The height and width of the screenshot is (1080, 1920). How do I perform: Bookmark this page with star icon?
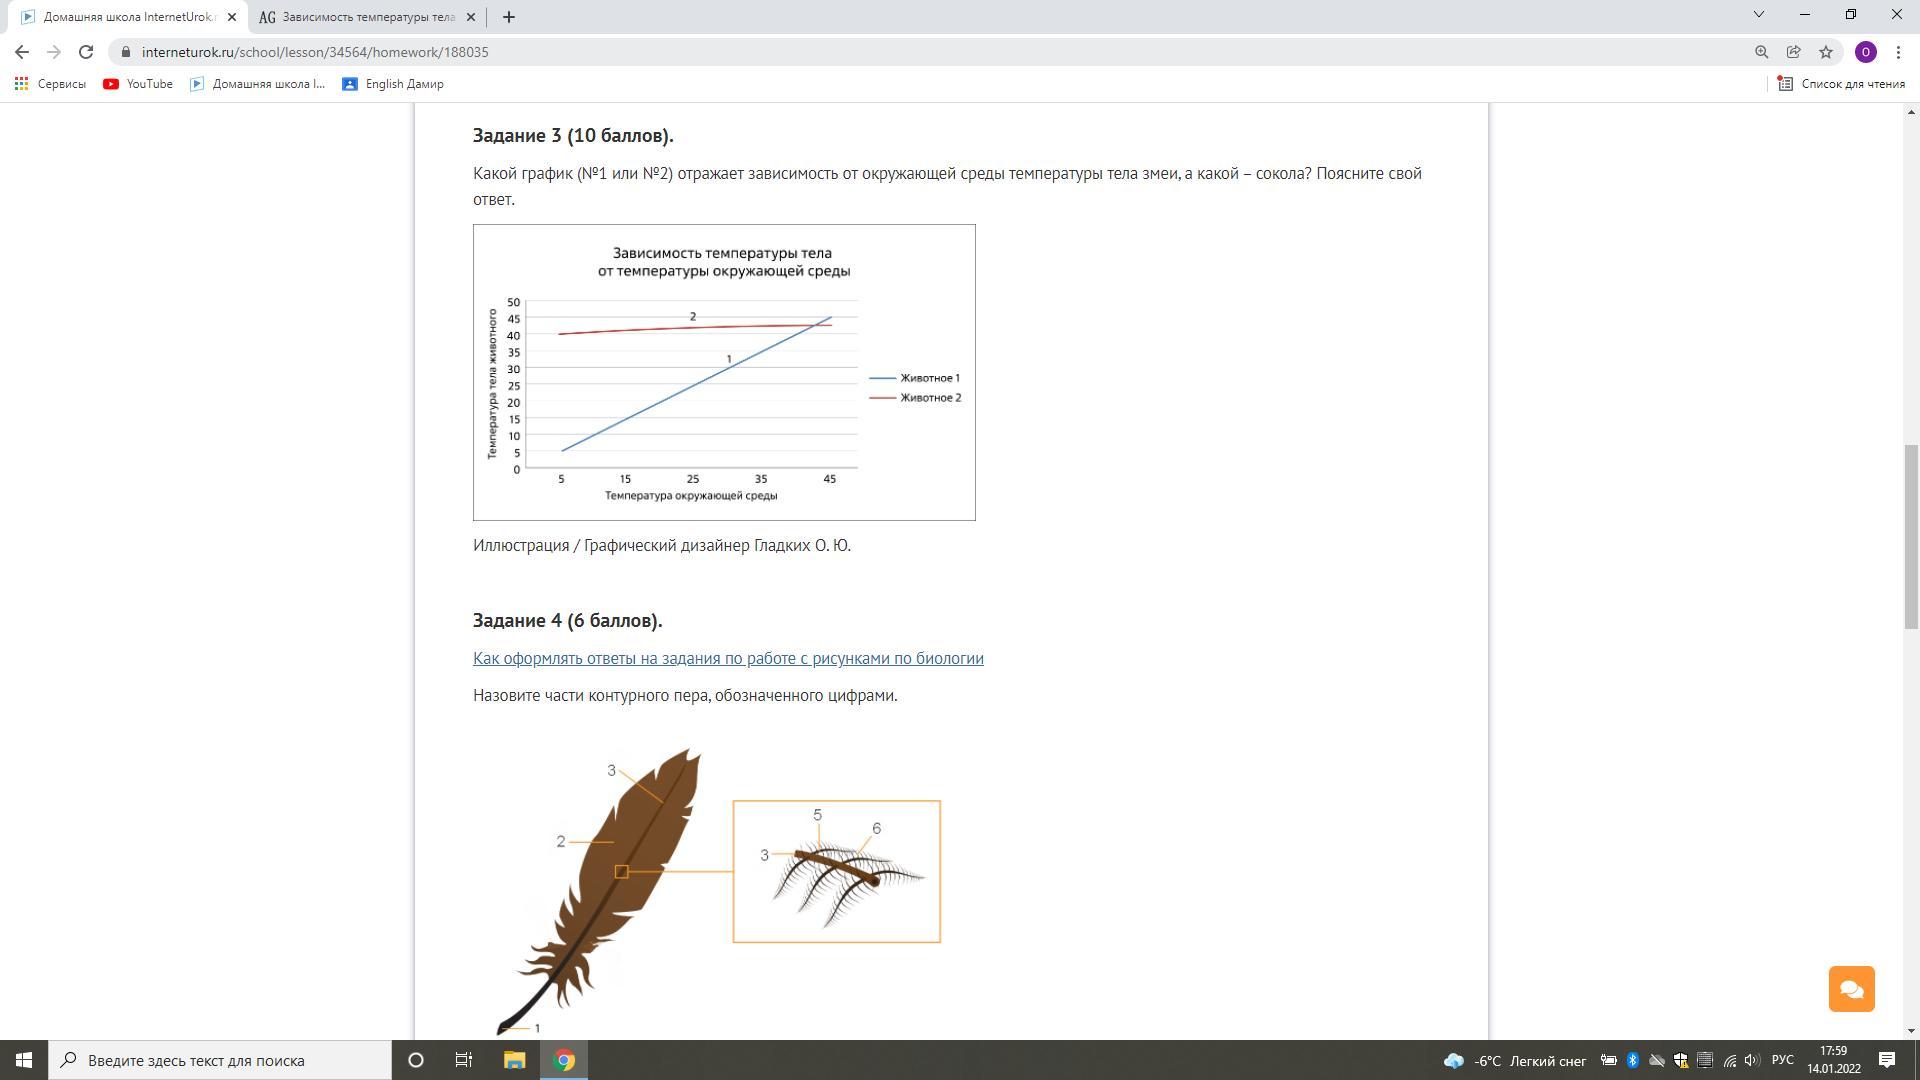(1826, 52)
